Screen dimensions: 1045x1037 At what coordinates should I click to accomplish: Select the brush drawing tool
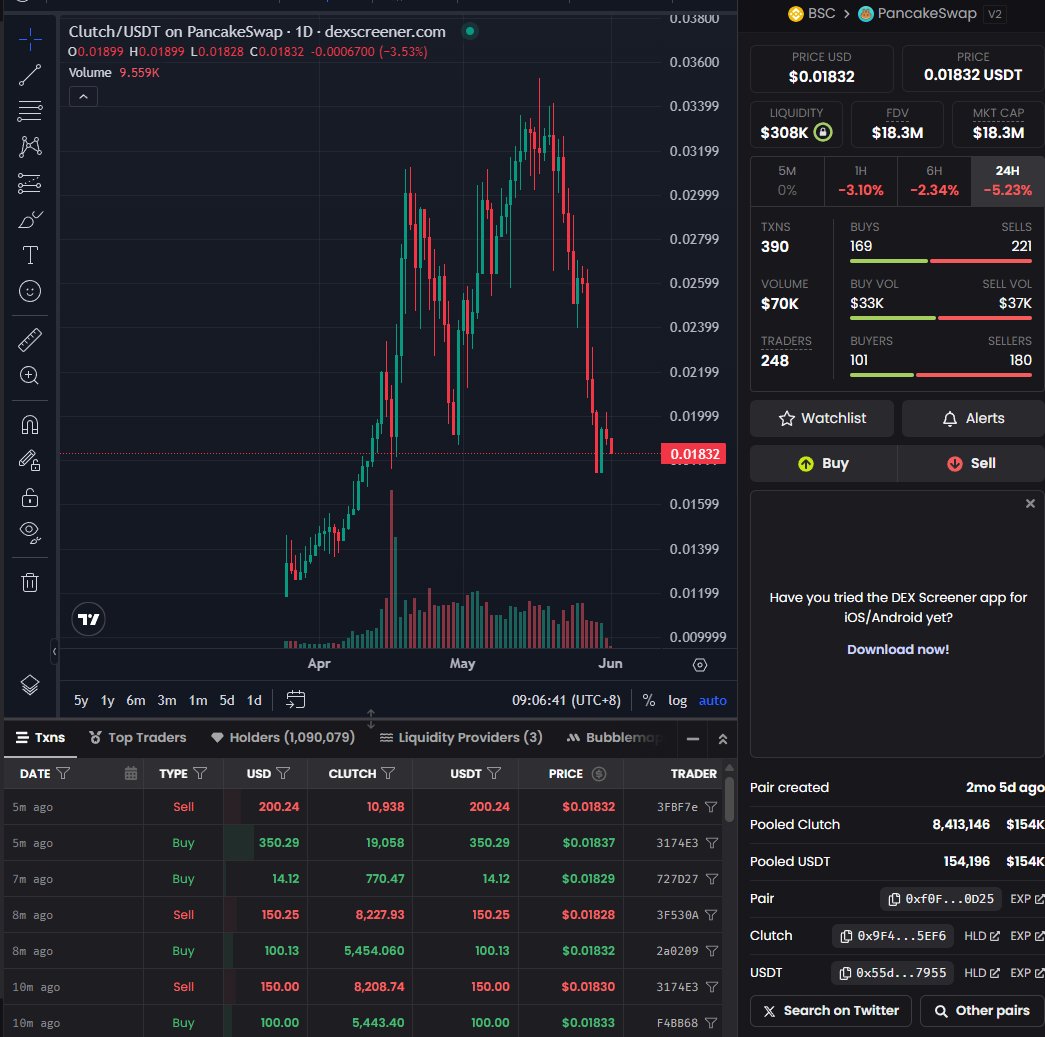pyautogui.click(x=30, y=219)
